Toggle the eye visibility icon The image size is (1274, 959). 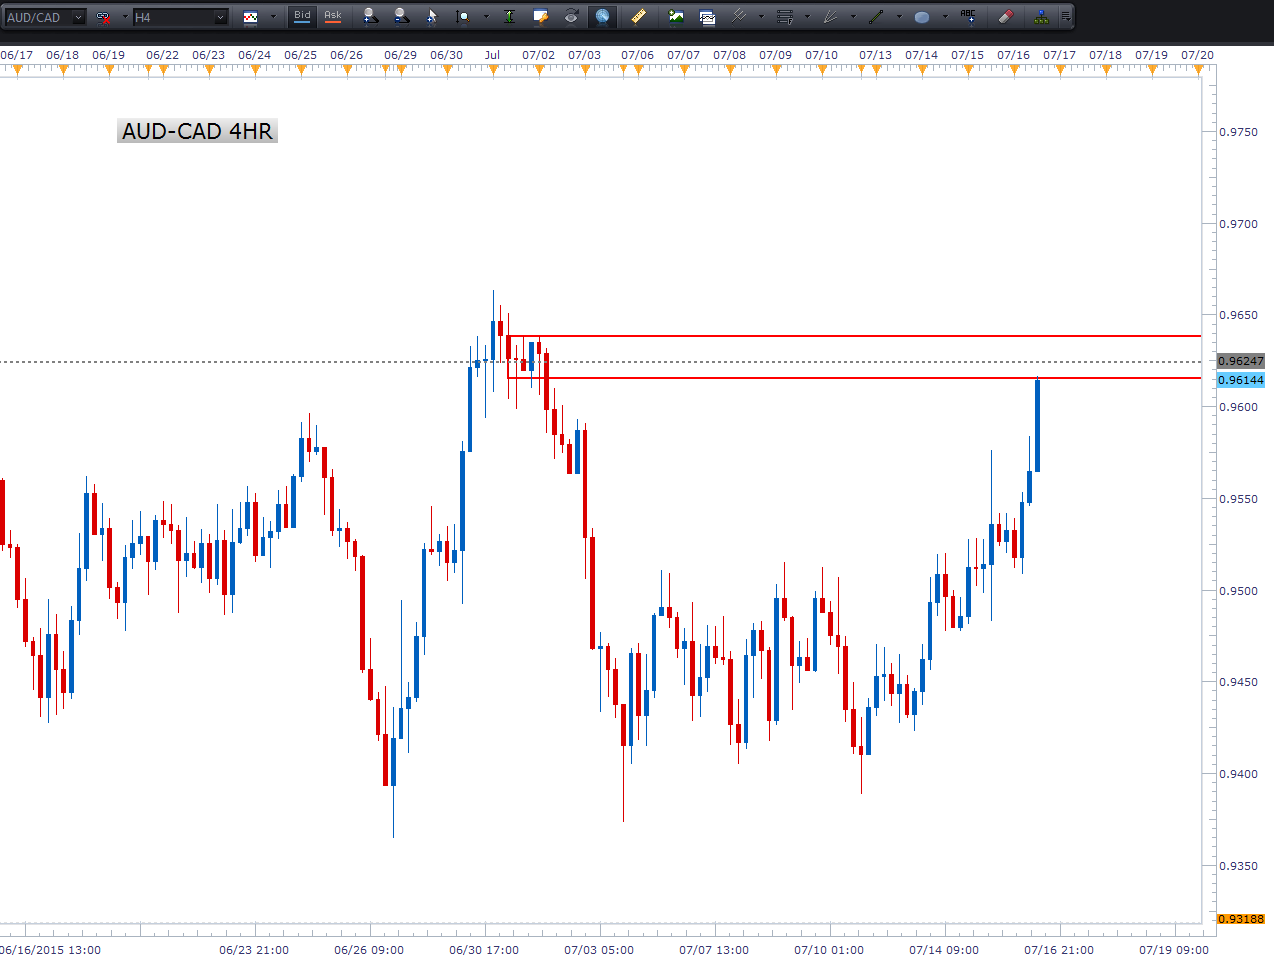tap(571, 17)
